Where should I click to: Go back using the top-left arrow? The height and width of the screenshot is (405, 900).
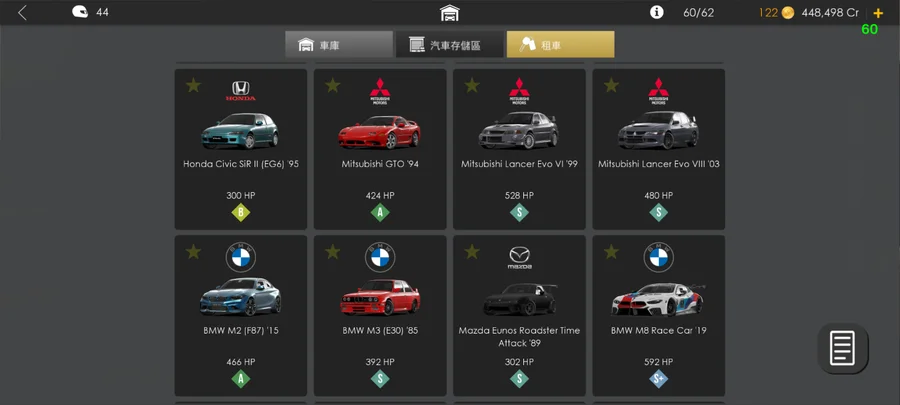22,13
